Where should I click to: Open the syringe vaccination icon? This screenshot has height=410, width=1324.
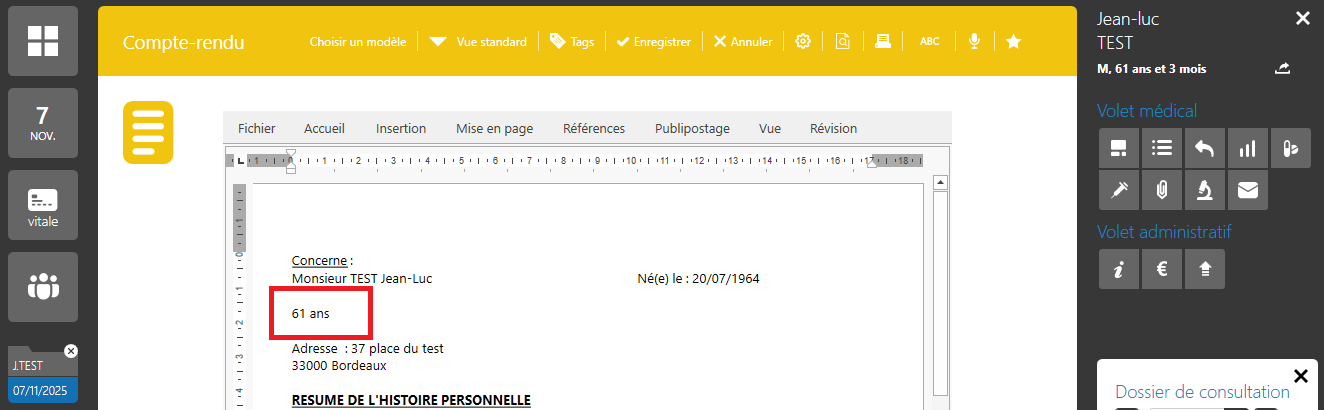(1118, 189)
